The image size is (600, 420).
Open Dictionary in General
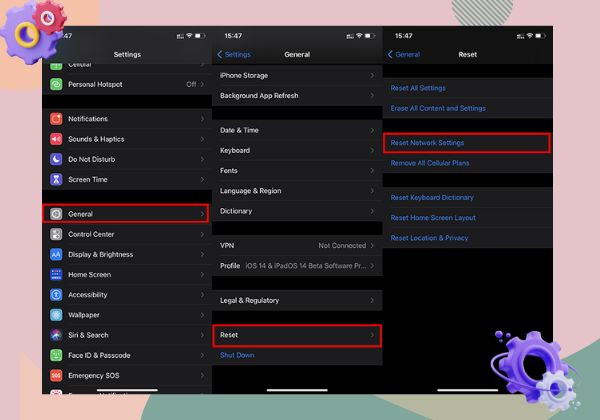[297, 211]
